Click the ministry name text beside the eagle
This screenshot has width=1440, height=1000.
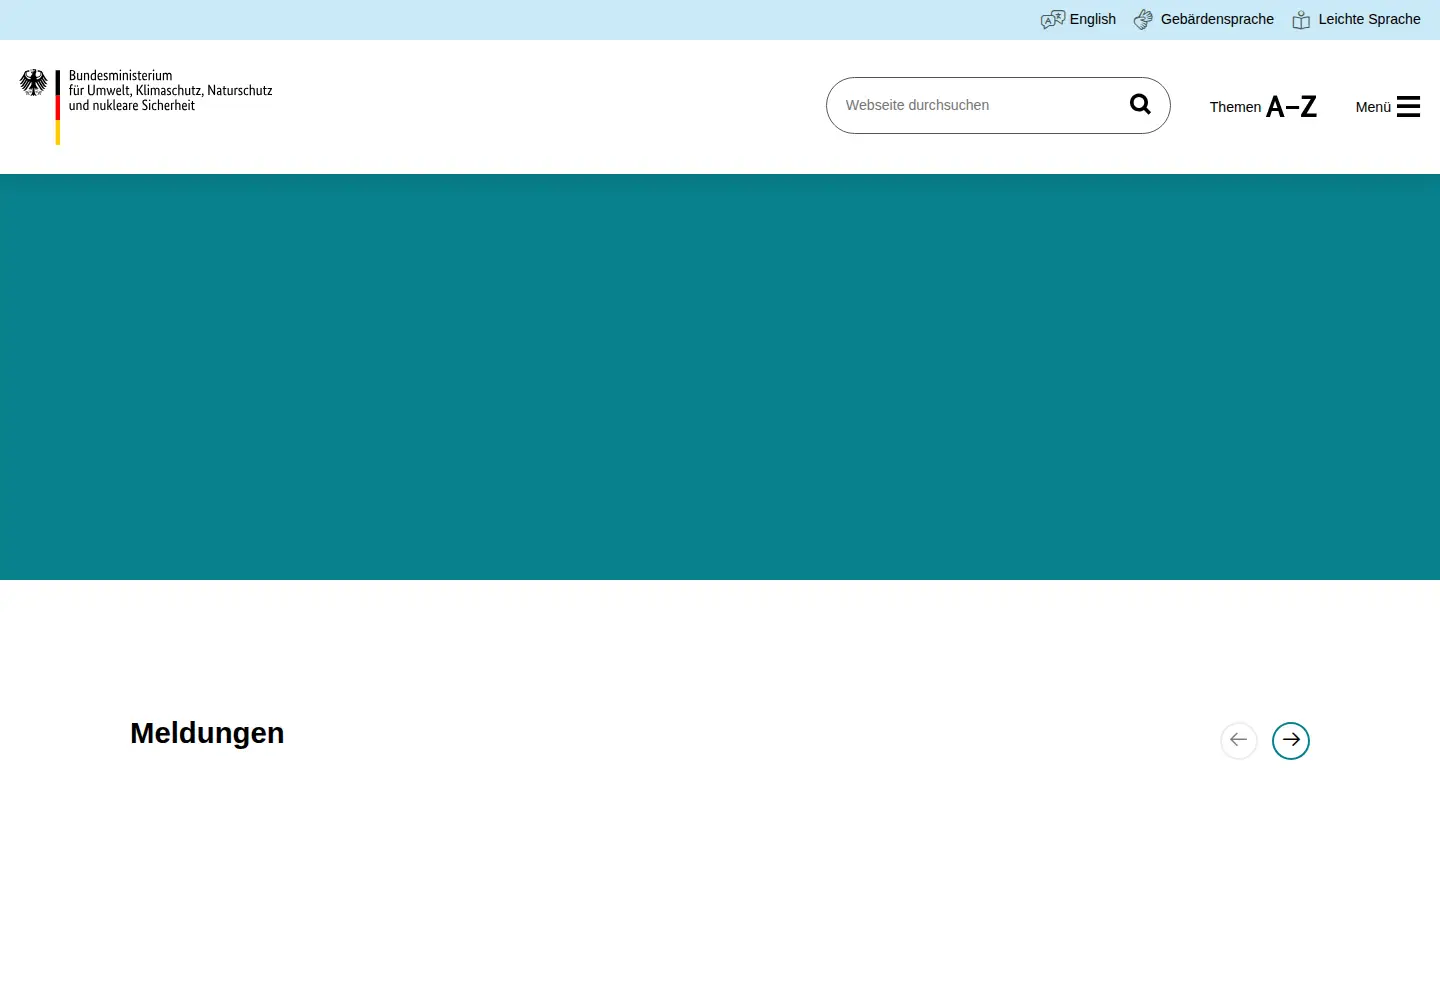(170, 90)
